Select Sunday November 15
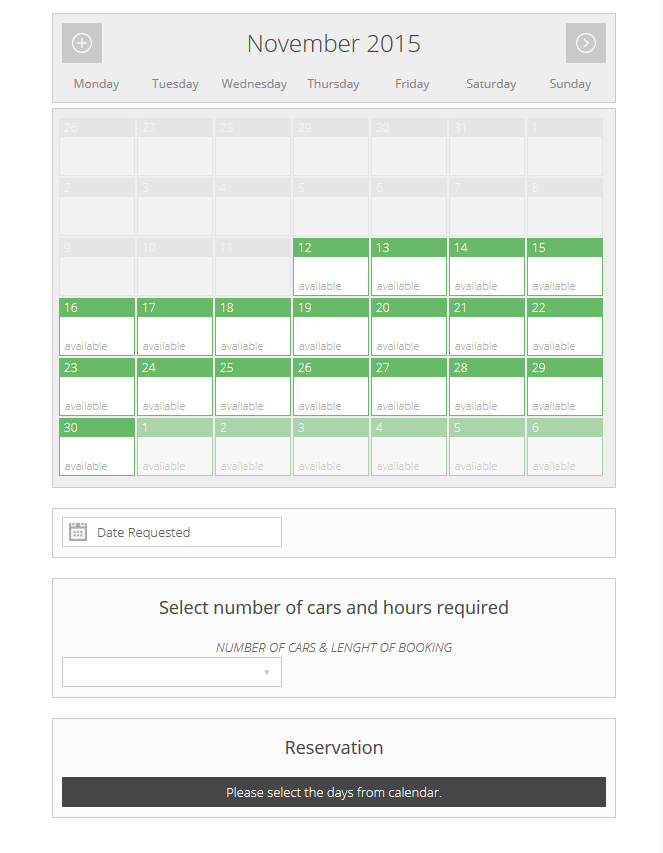 point(564,247)
